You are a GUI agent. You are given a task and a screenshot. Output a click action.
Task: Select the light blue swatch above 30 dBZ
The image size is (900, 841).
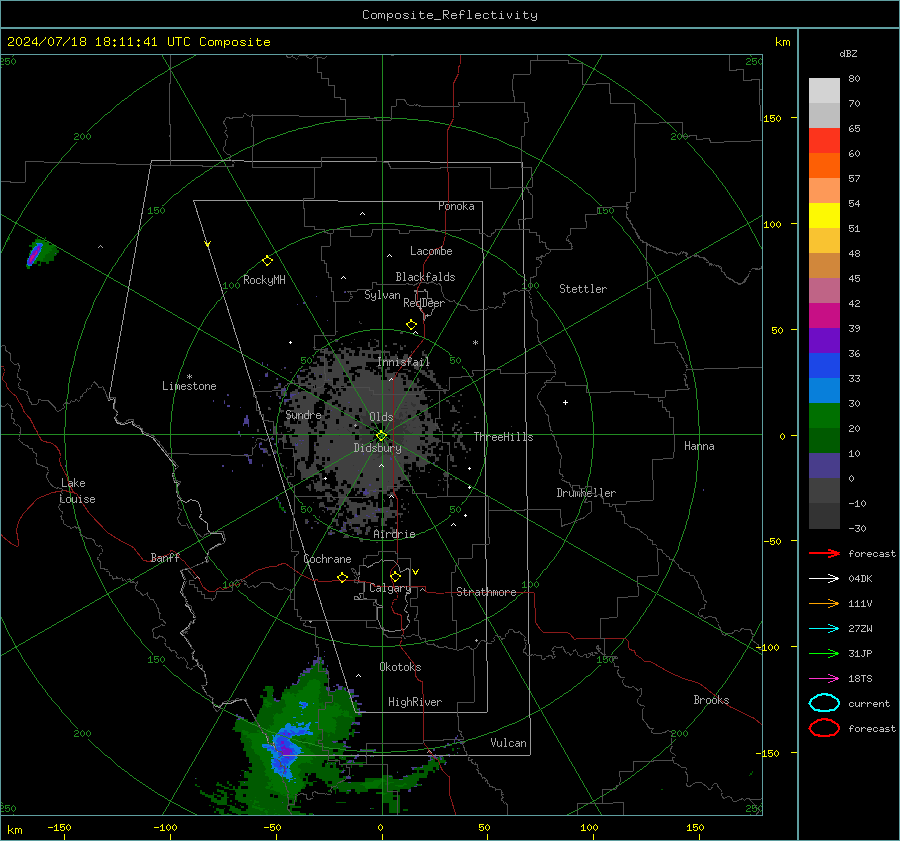click(824, 390)
